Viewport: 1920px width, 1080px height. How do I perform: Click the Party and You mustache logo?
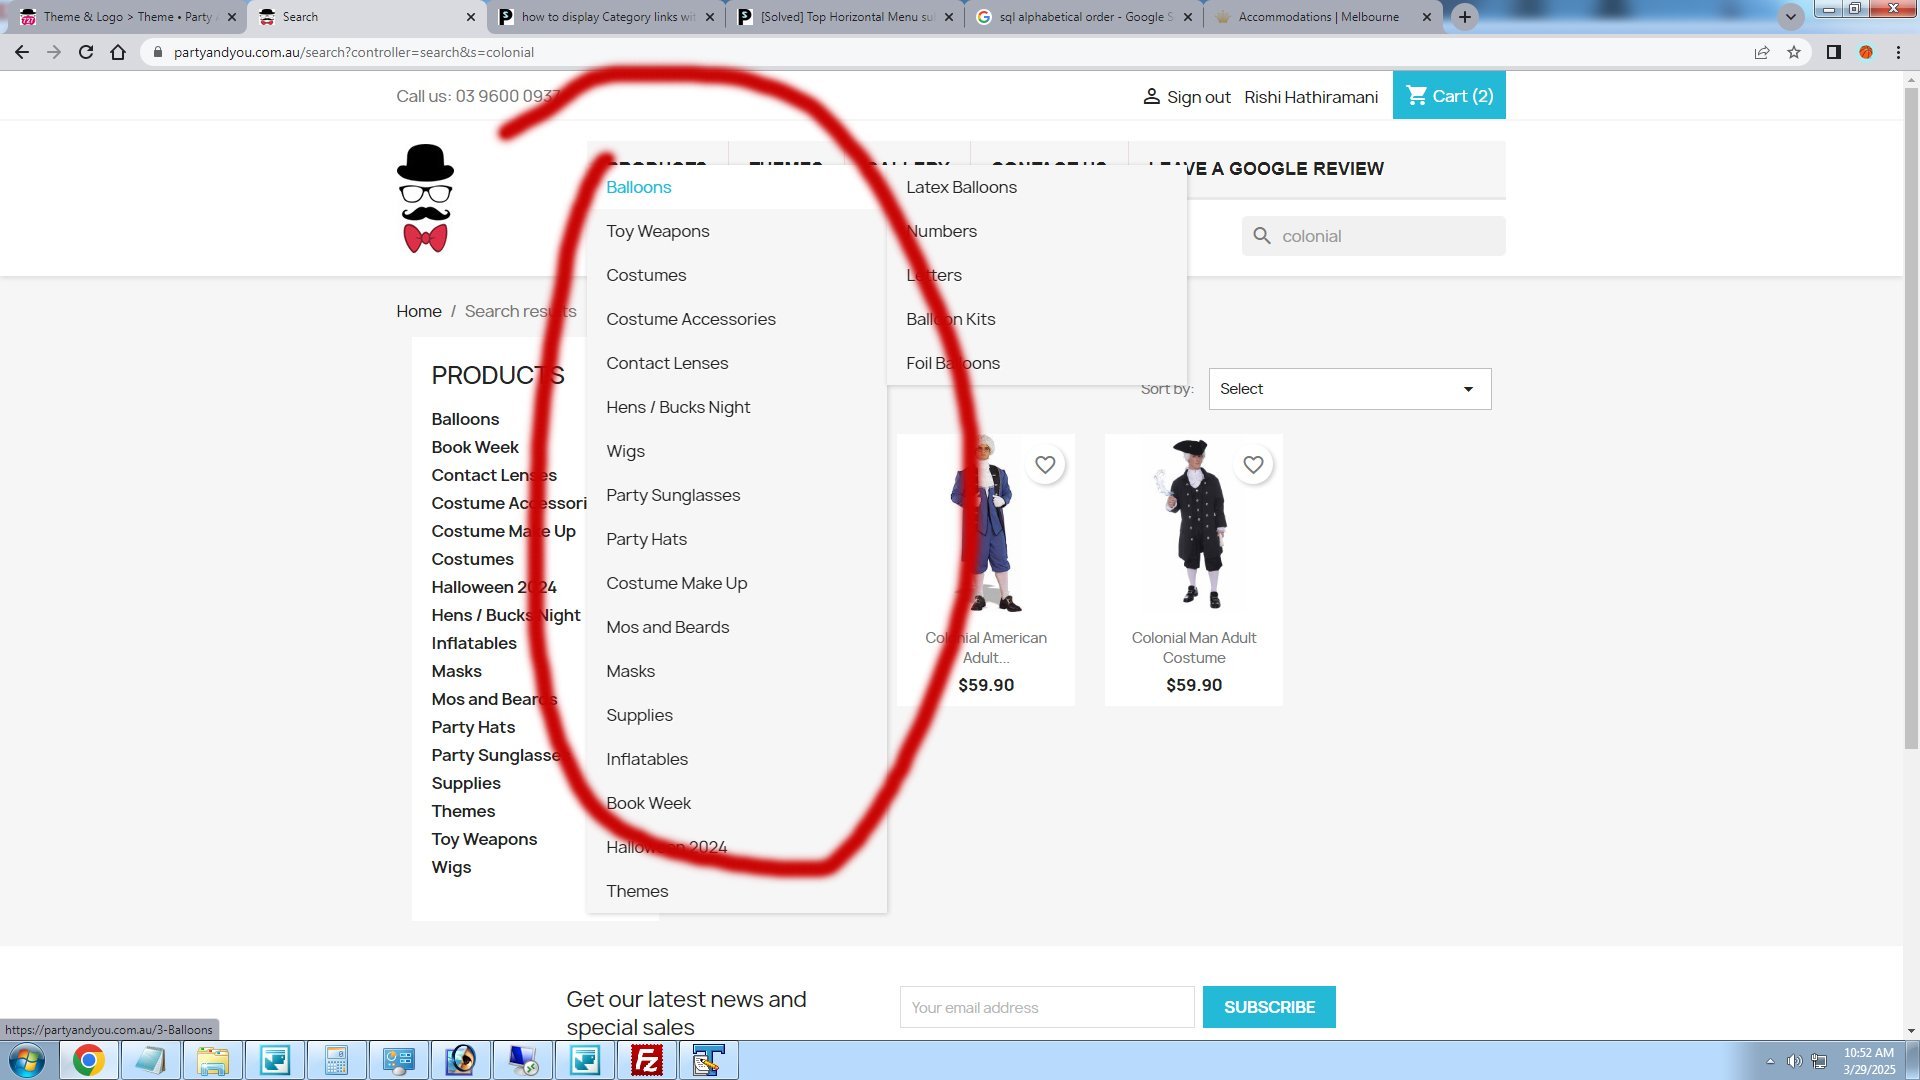point(425,199)
